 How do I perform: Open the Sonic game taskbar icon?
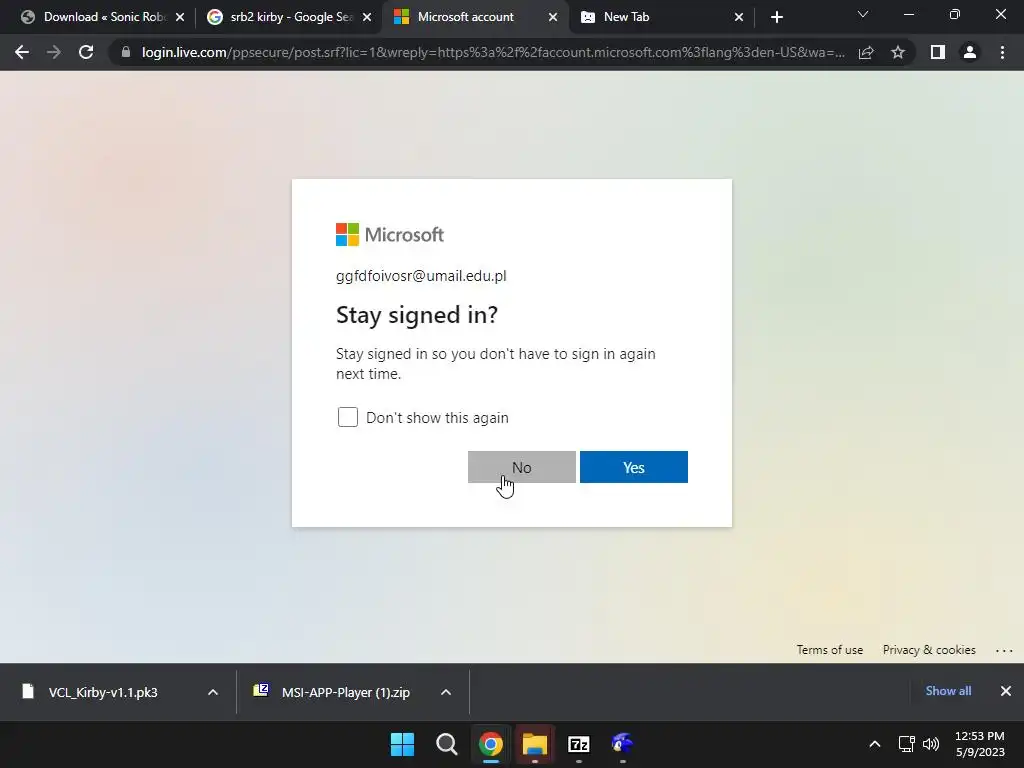622,744
